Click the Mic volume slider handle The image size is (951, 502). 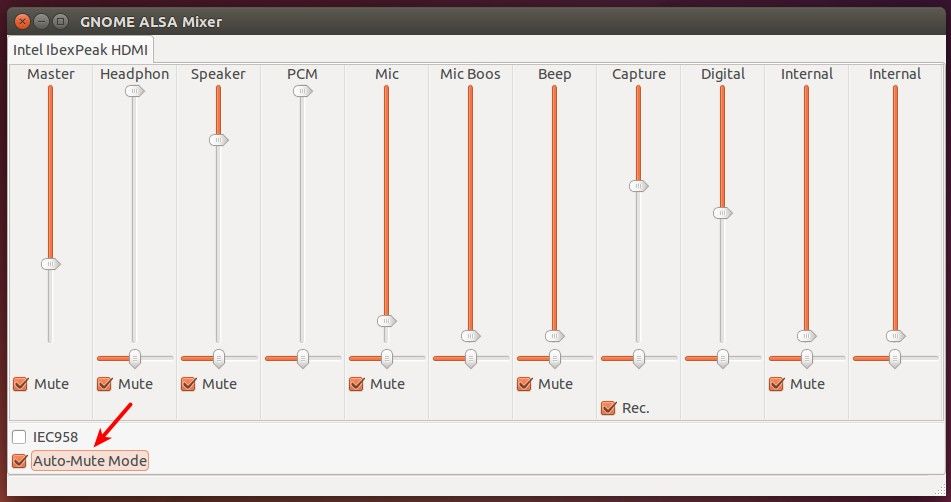386,321
